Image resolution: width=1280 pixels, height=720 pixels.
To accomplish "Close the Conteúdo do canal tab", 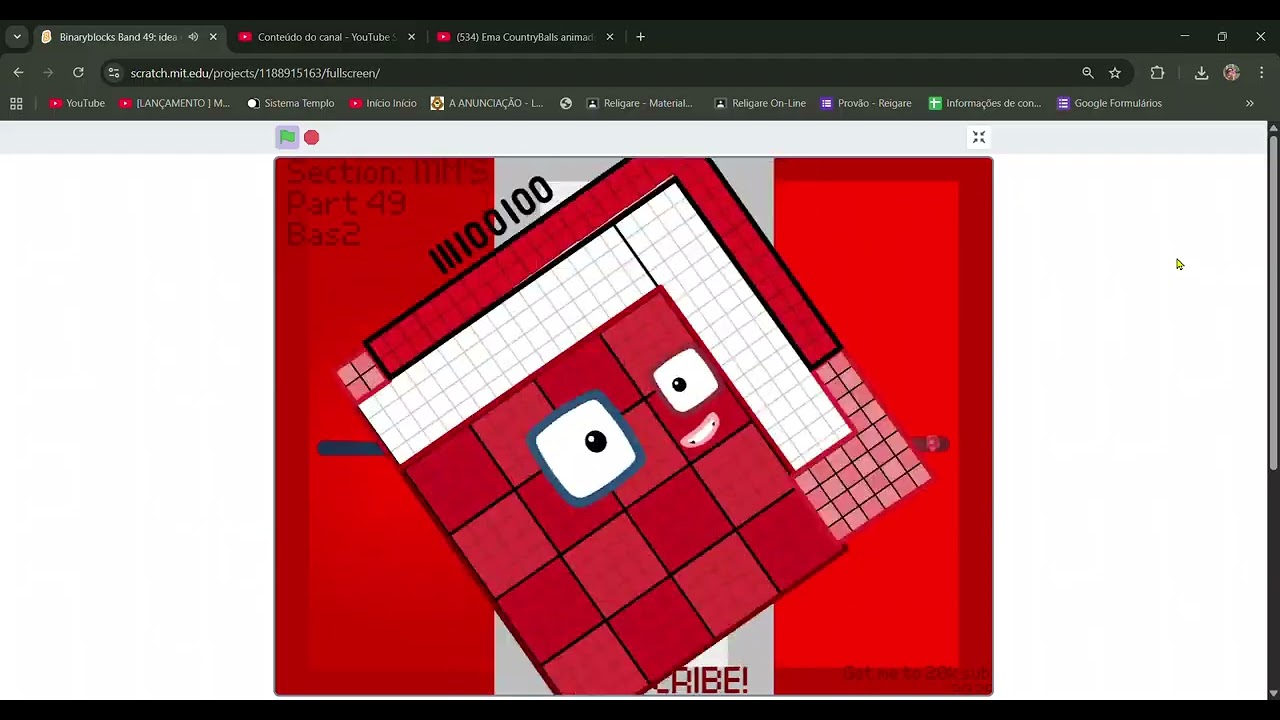I will (x=411, y=37).
